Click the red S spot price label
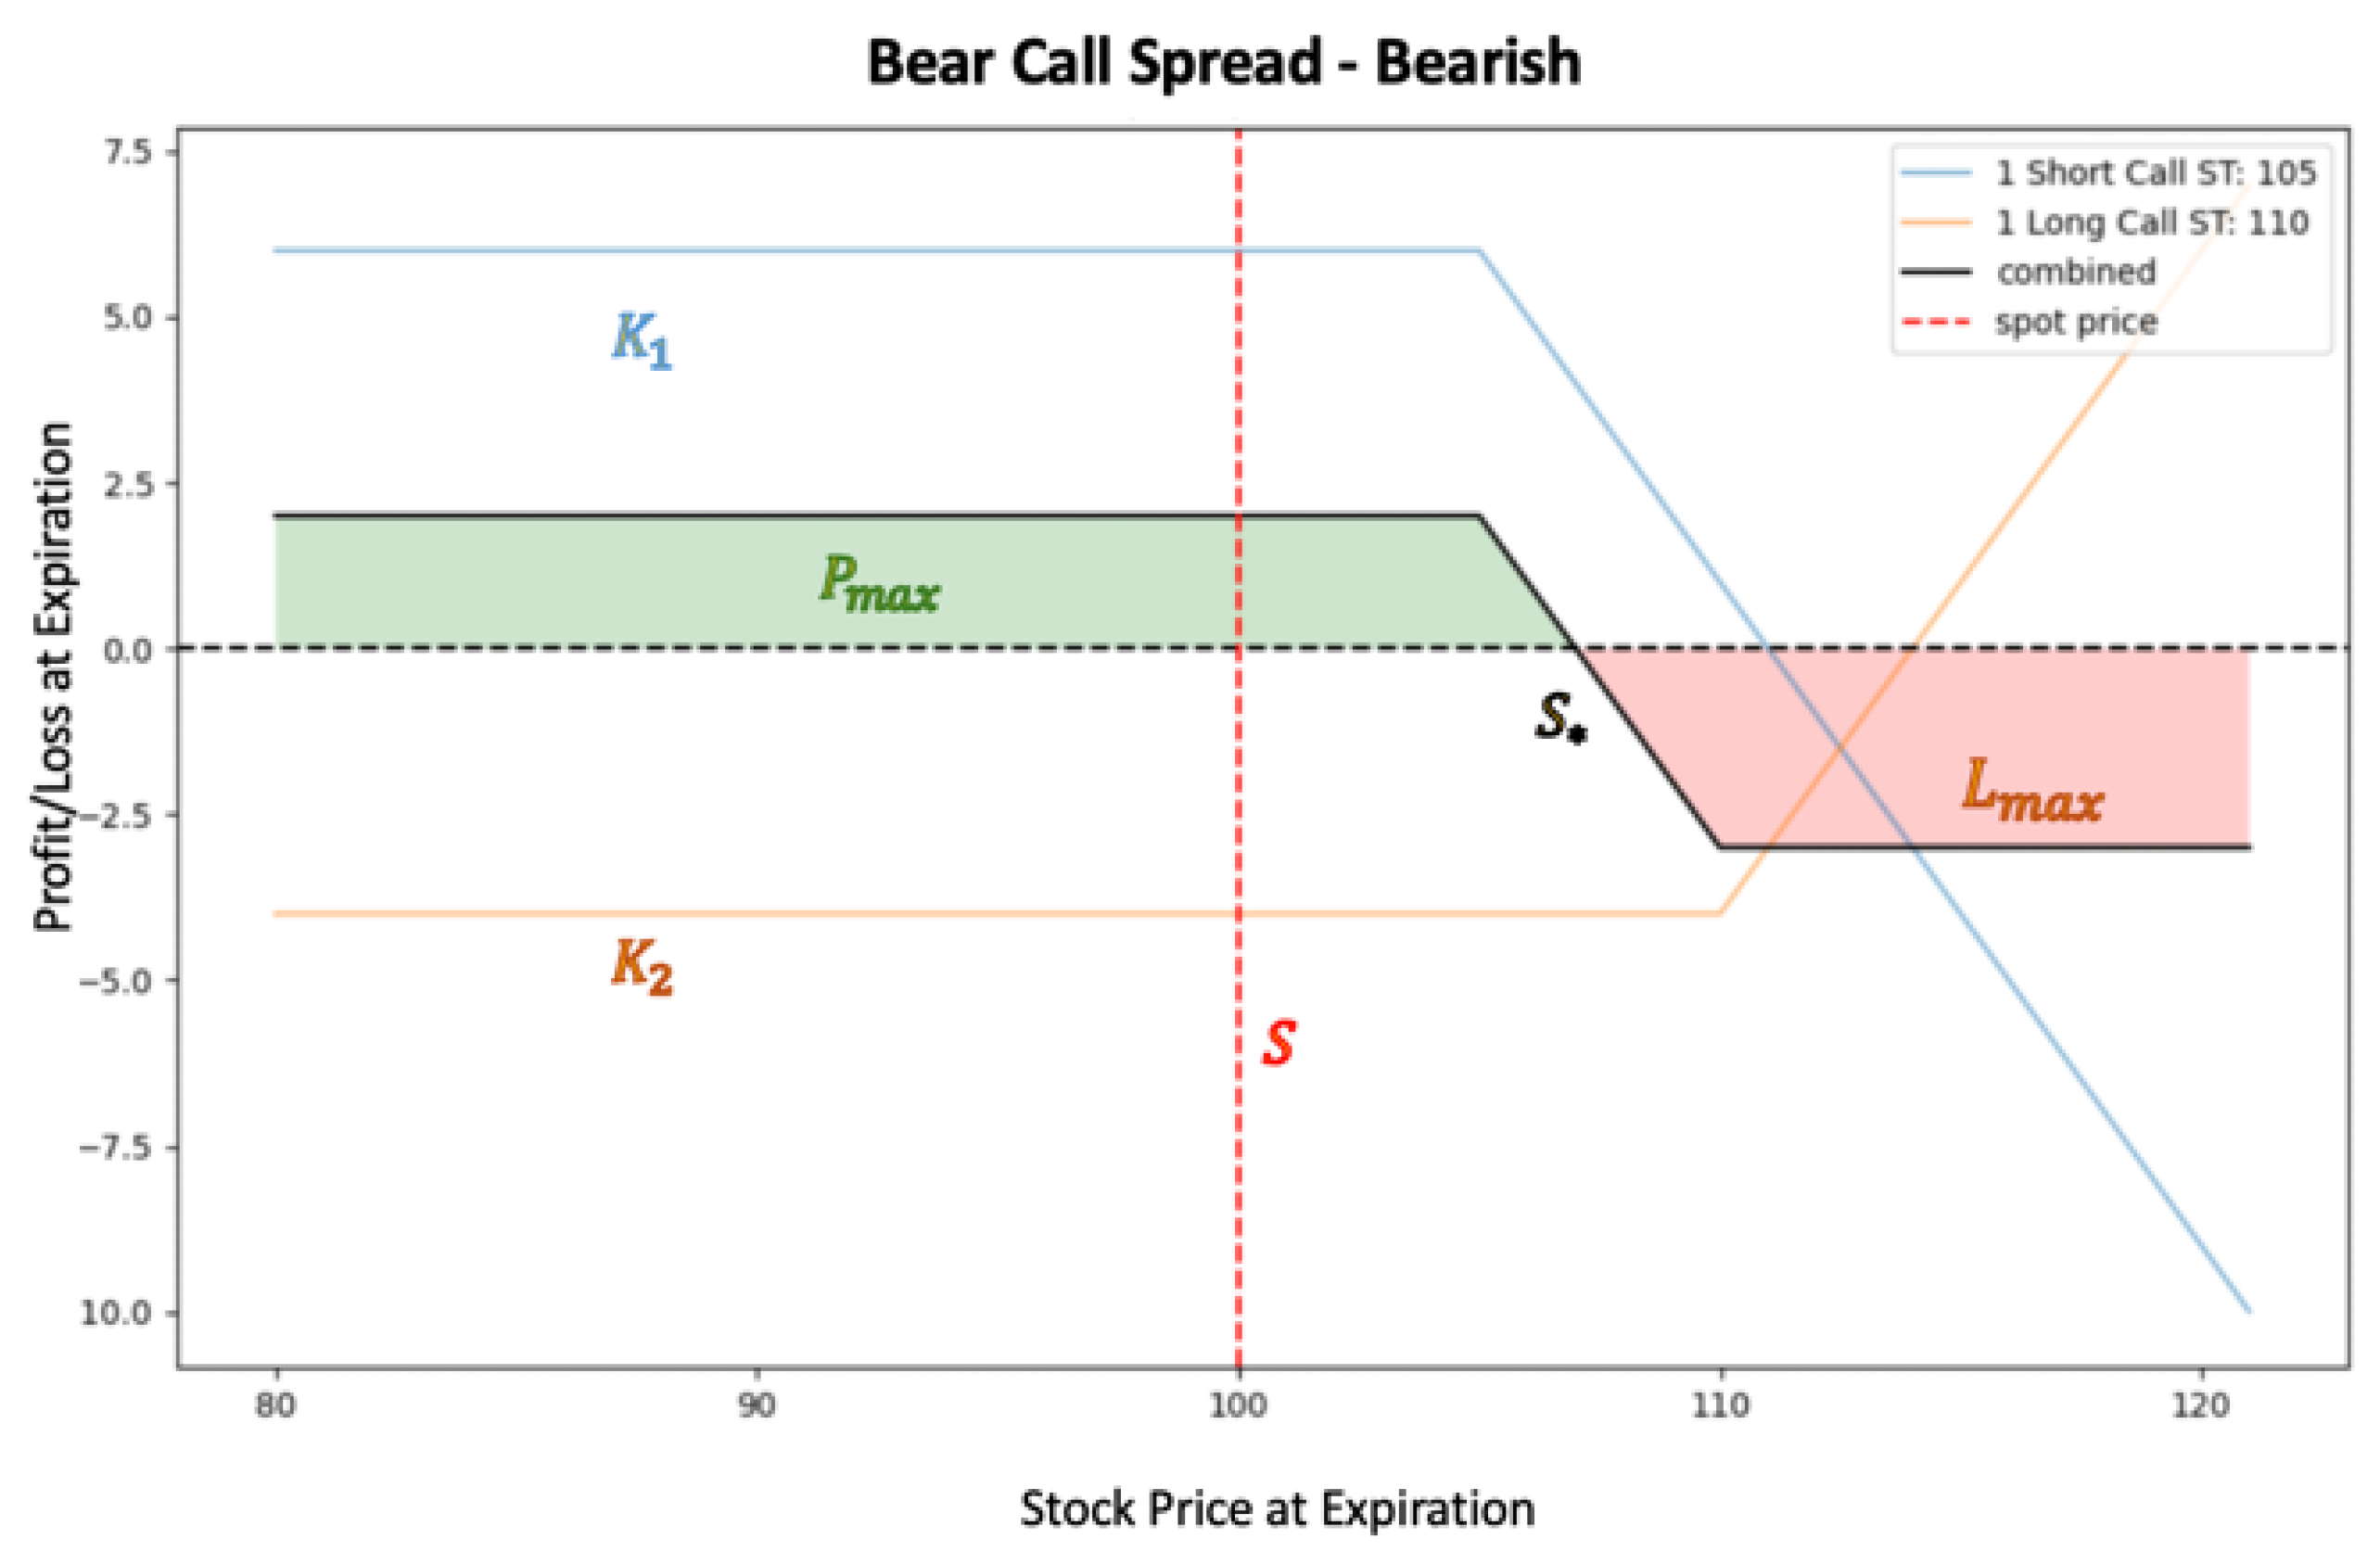The width and height of the screenshot is (2380, 1564). pyautogui.click(x=1279, y=1043)
